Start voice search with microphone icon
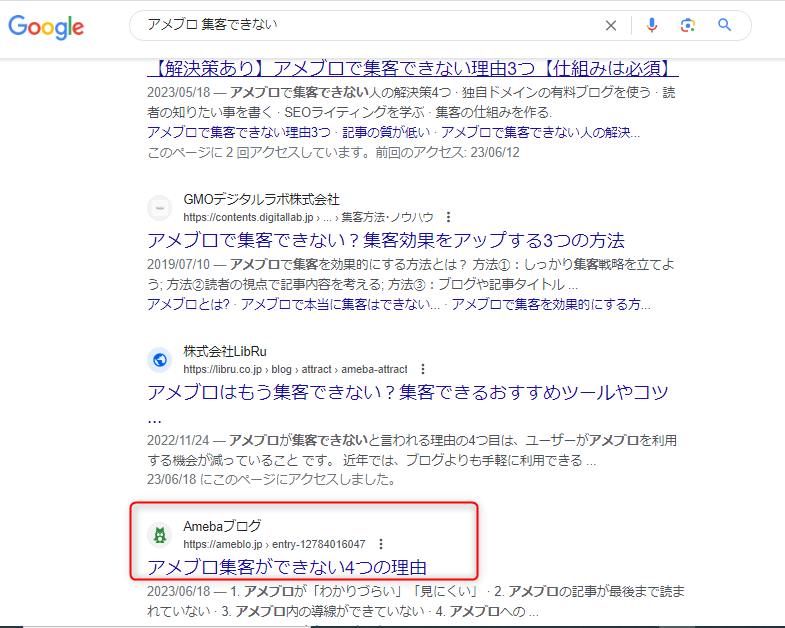The height and width of the screenshot is (628, 785). [x=651, y=25]
